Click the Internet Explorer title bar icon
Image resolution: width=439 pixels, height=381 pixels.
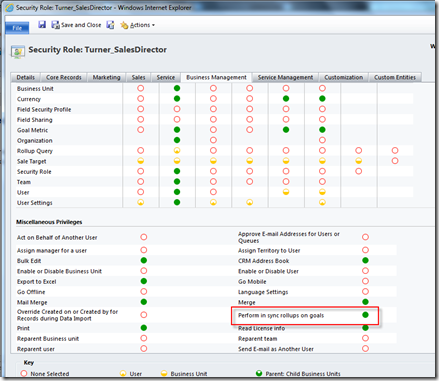click(10, 7)
